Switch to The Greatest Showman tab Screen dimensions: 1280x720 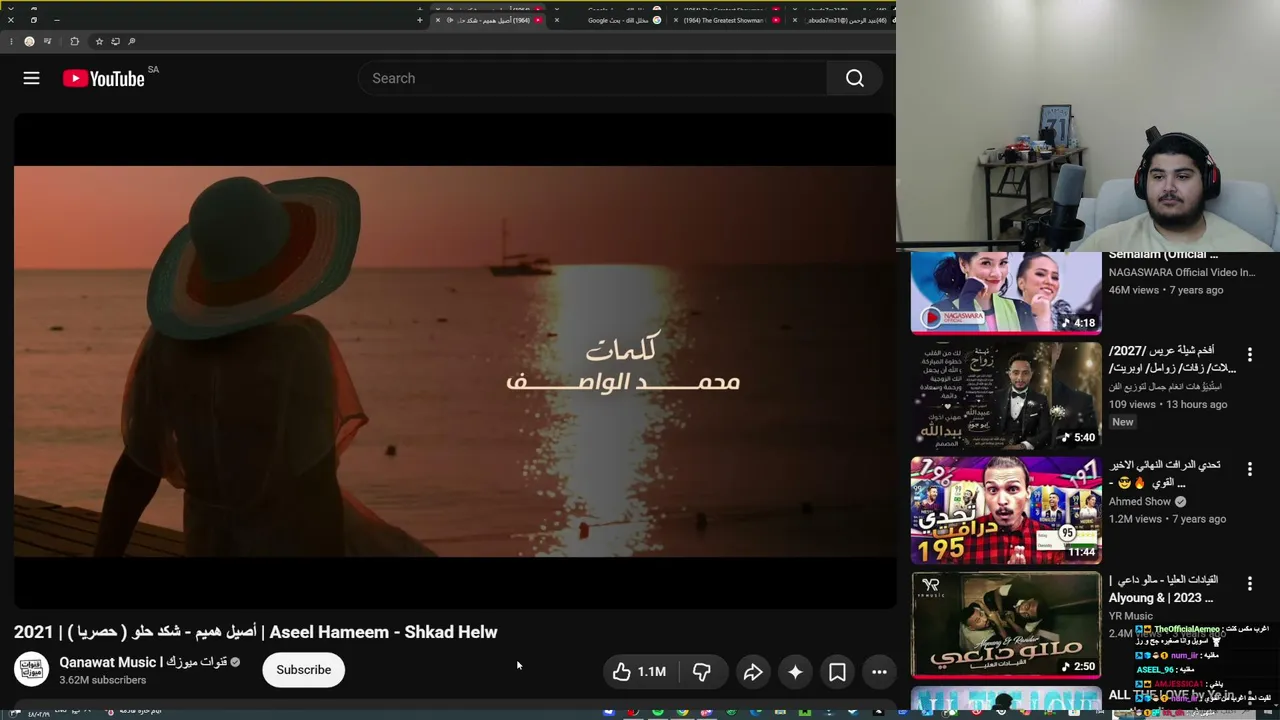pos(727,20)
